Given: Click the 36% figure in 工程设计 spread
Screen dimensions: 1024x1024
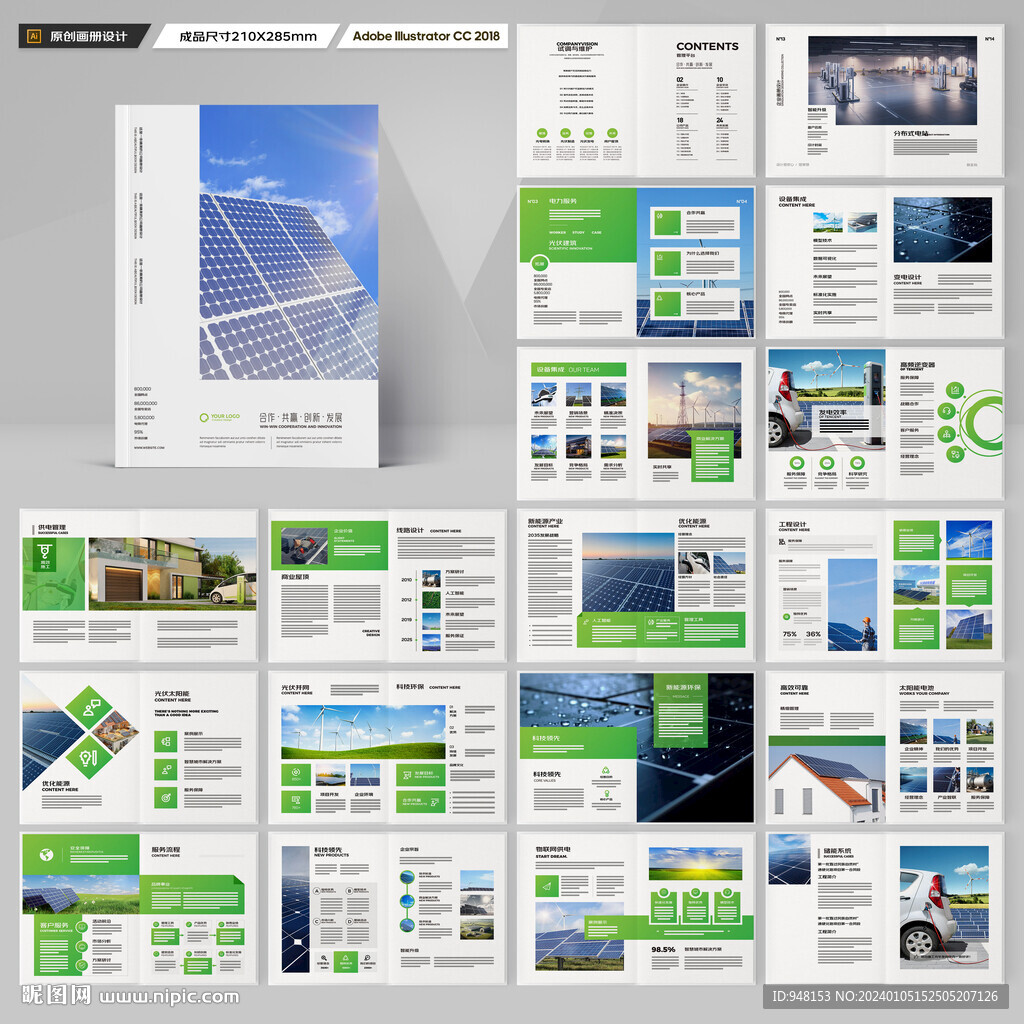Looking at the screenshot, I should click(x=813, y=634).
